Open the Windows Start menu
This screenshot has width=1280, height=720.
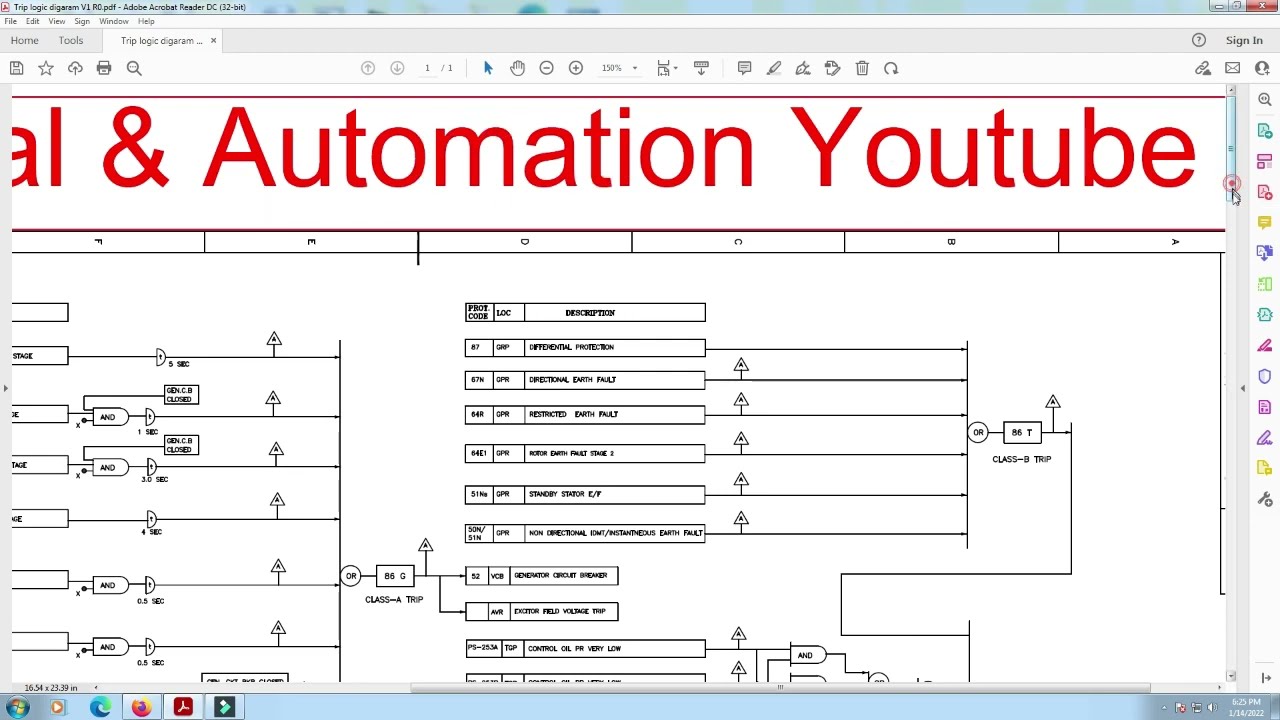(18, 708)
